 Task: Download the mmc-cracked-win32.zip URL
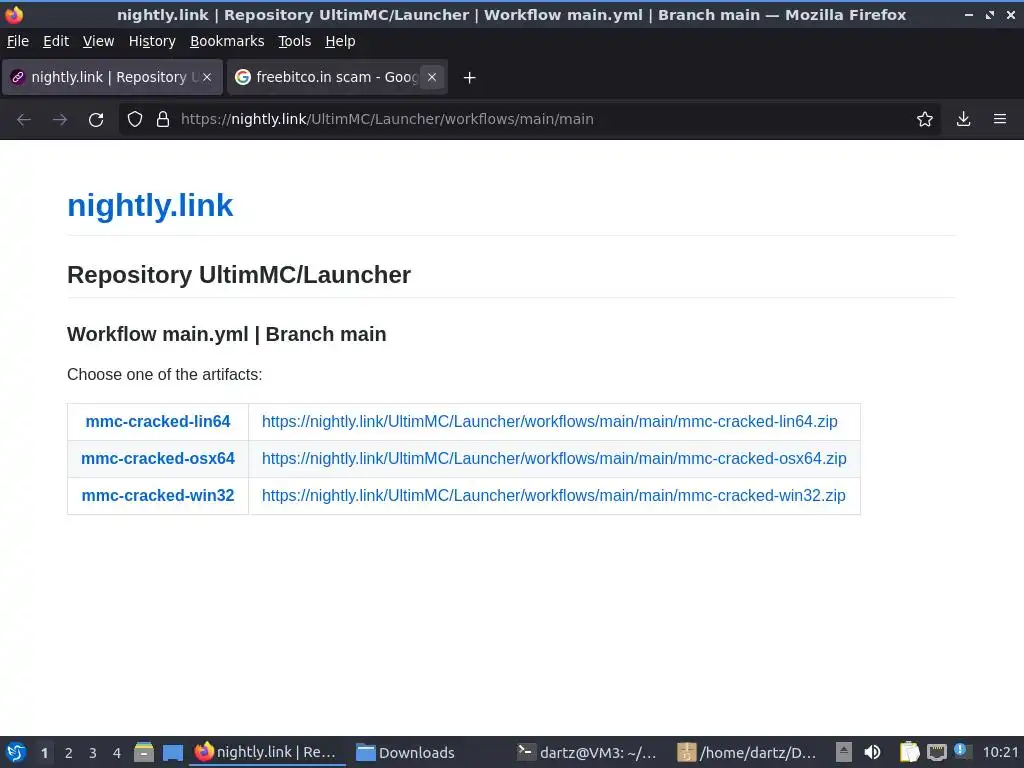(553, 496)
